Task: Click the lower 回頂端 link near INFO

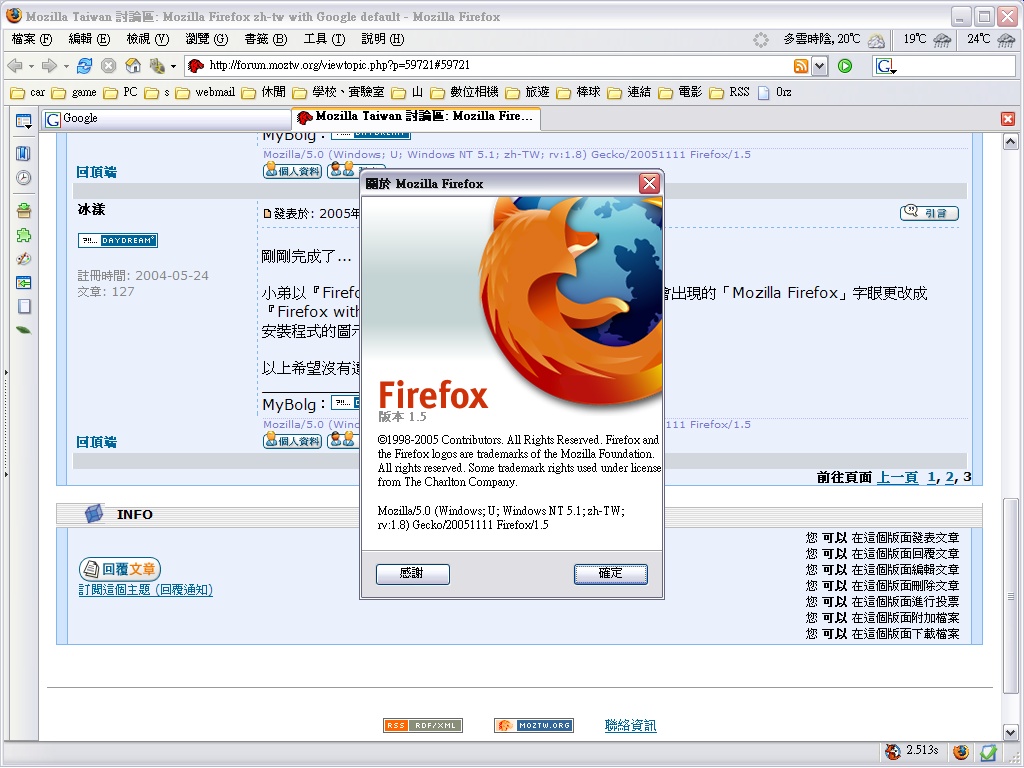Action: [x=96, y=442]
